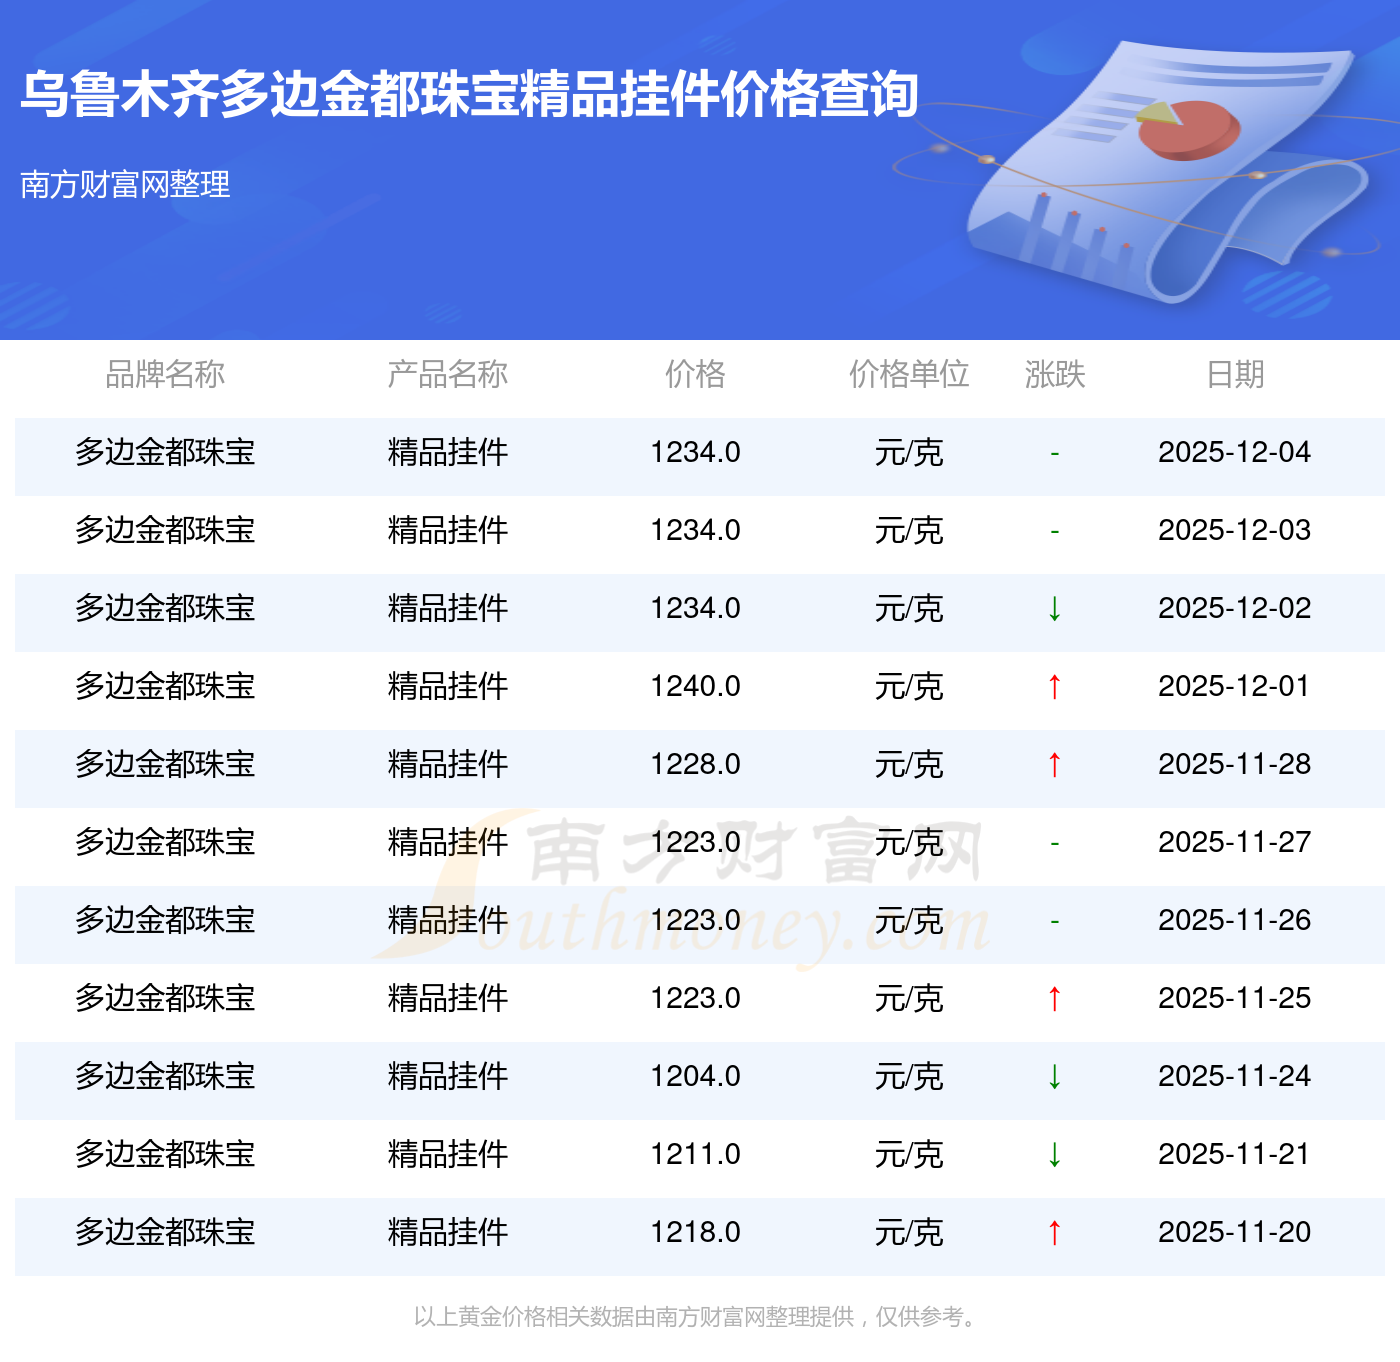Select the date 2025-11-24
The image size is (1400, 1362).
[x=1234, y=1076]
